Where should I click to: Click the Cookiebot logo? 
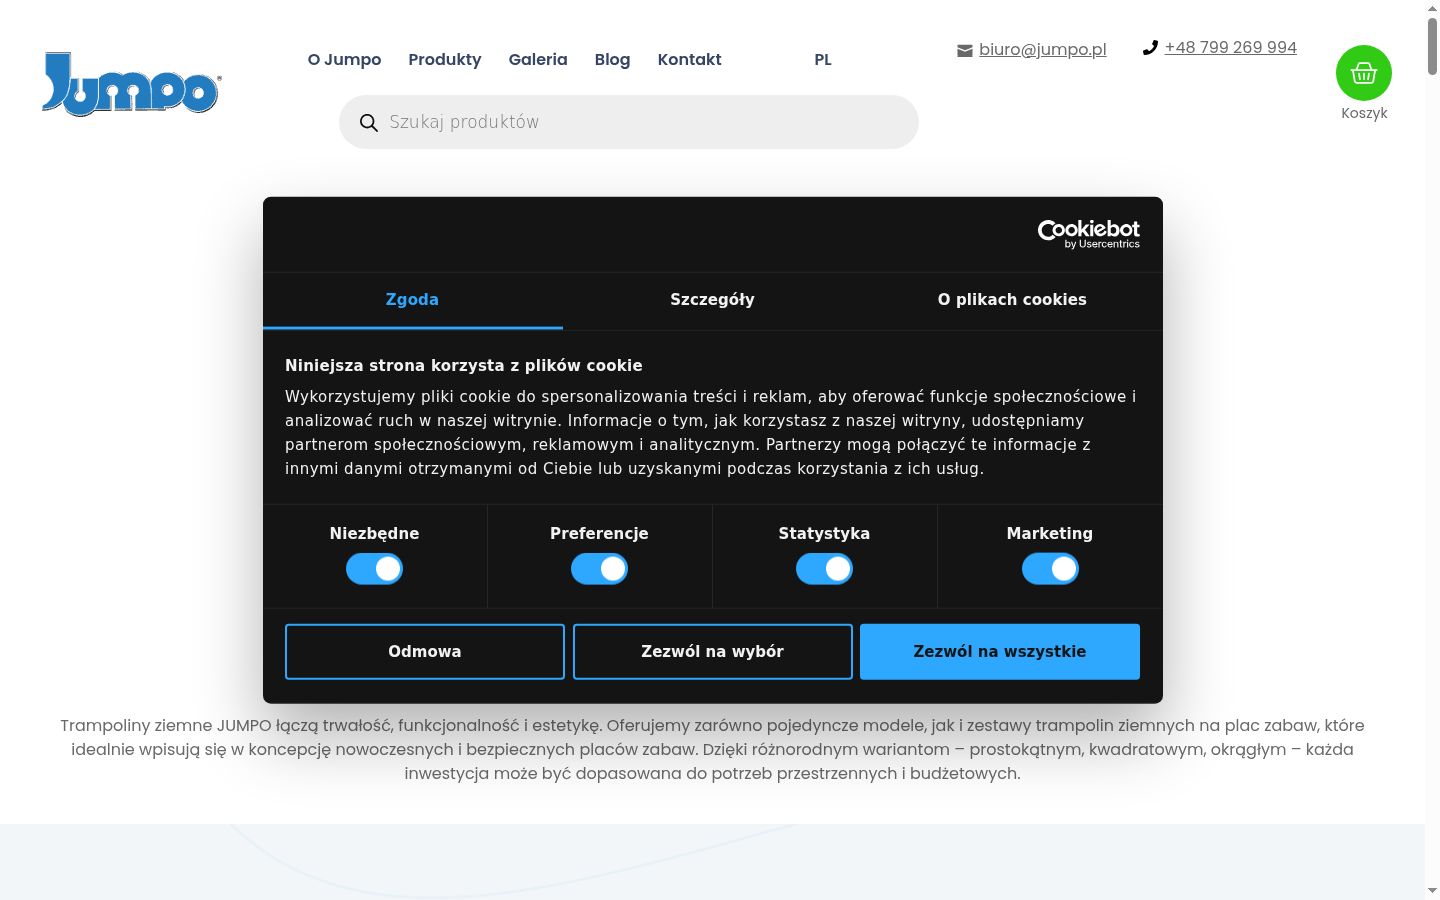[1089, 234]
